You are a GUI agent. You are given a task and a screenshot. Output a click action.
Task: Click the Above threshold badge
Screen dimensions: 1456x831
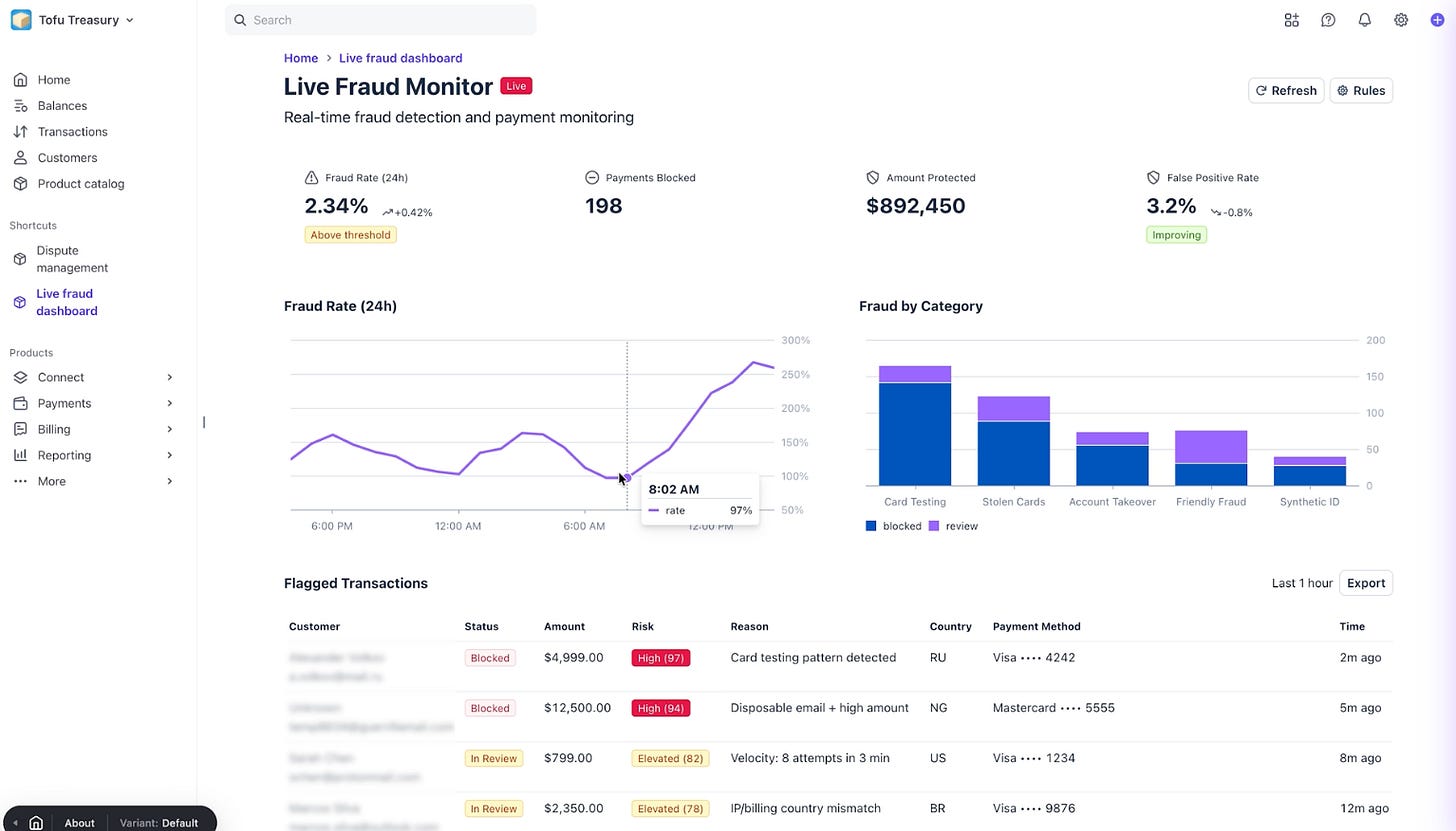click(350, 235)
